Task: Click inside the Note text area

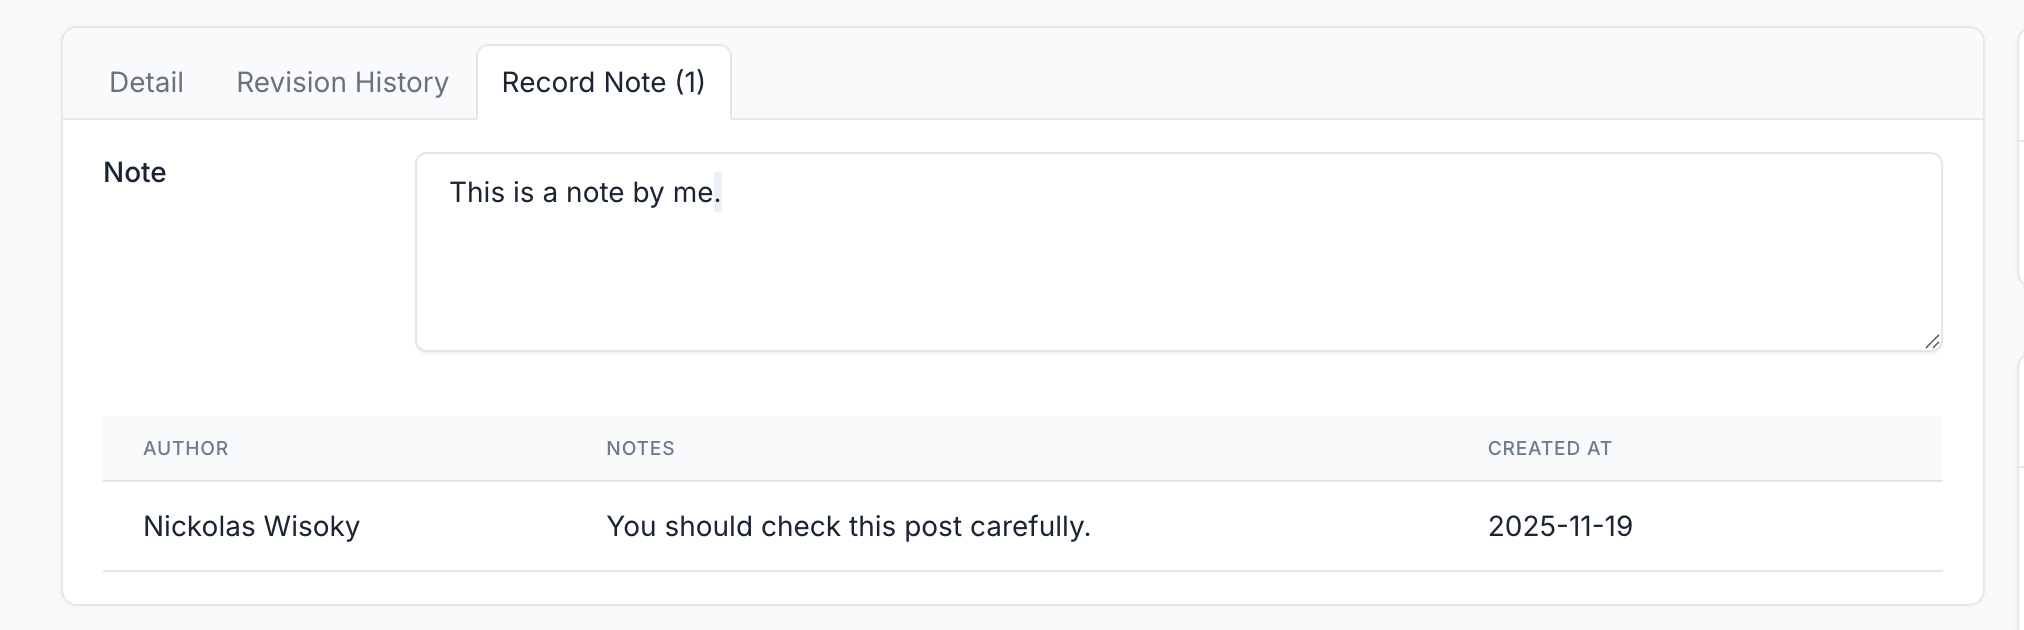Action: click(x=1179, y=252)
